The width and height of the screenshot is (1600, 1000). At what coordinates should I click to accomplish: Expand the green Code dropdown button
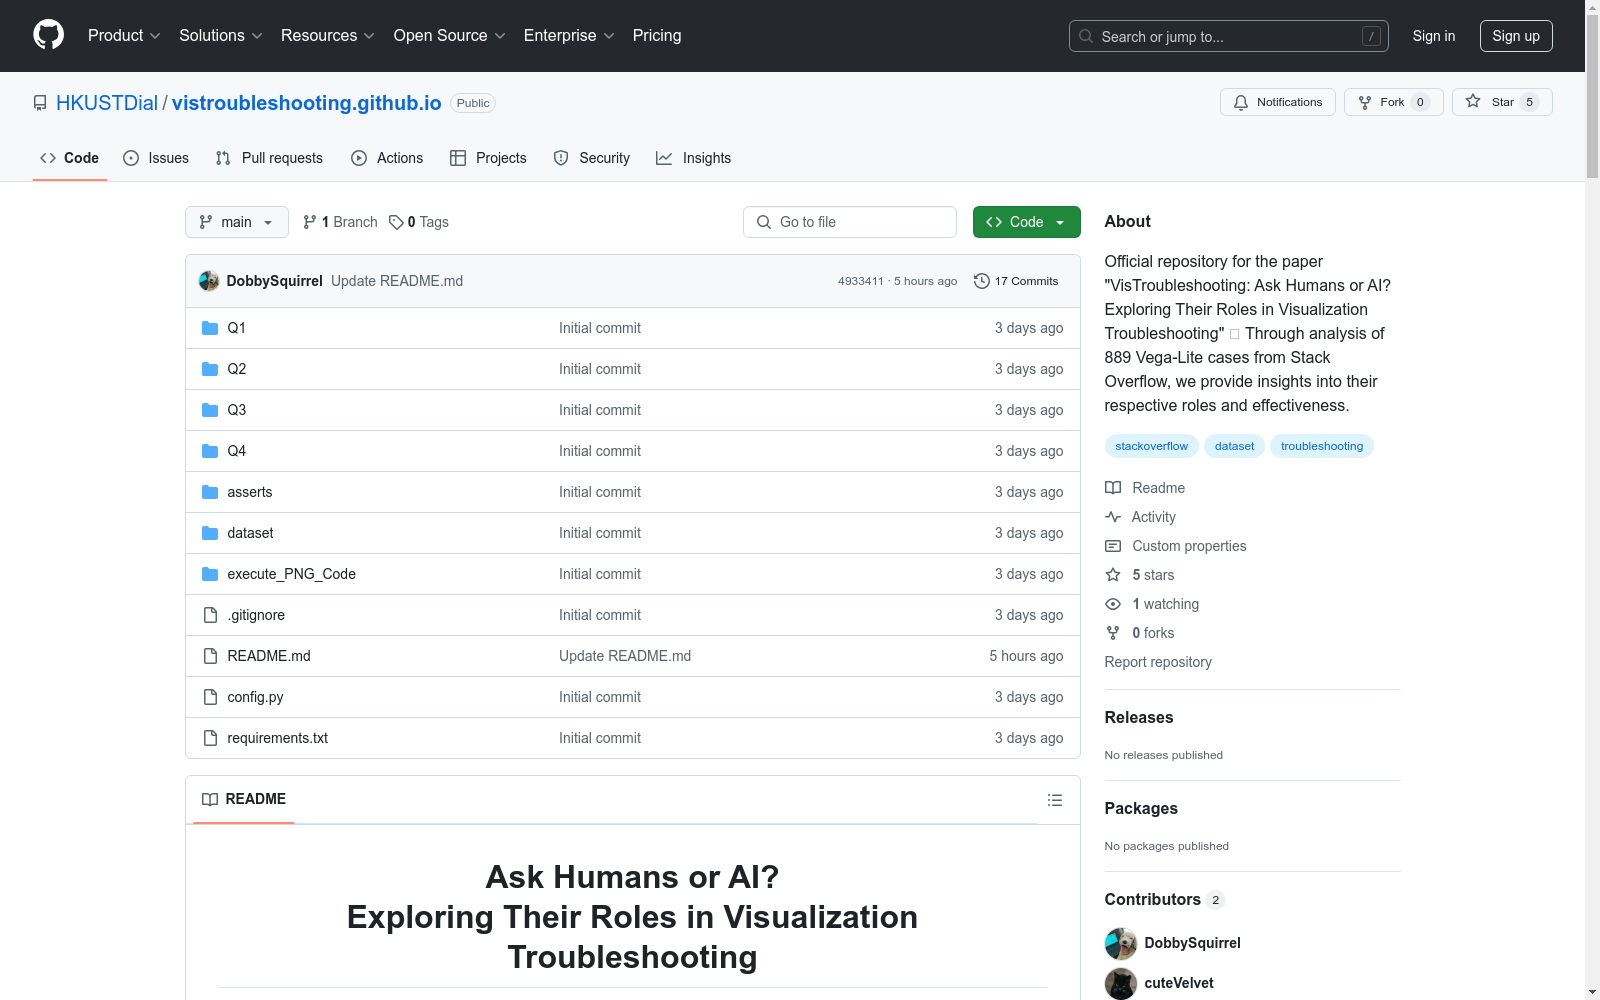click(x=1026, y=222)
